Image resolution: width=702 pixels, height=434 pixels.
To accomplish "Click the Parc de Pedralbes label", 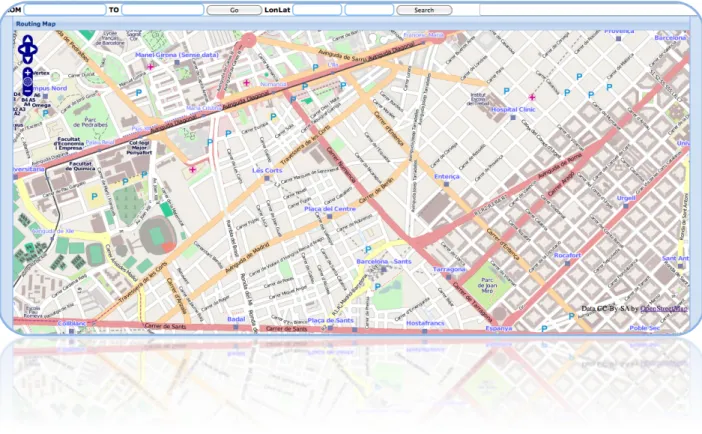I will tap(90, 122).
